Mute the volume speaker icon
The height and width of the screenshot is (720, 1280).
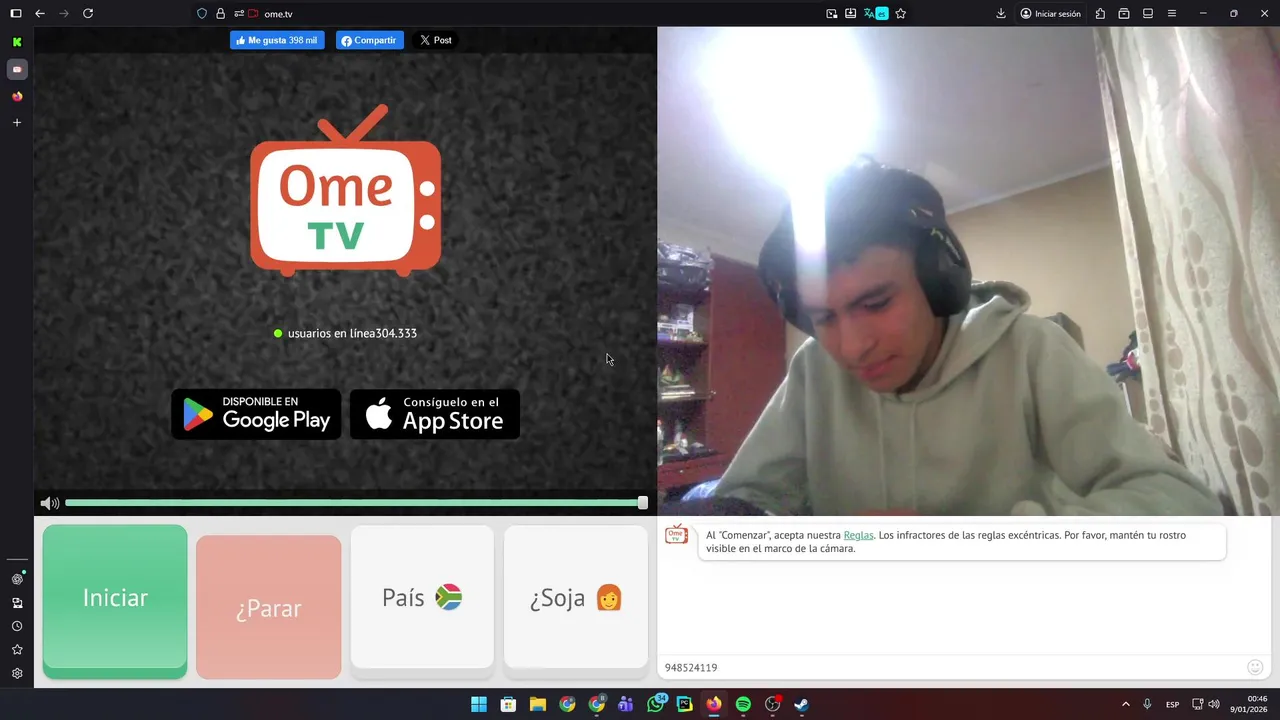click(x=49, y=503)
